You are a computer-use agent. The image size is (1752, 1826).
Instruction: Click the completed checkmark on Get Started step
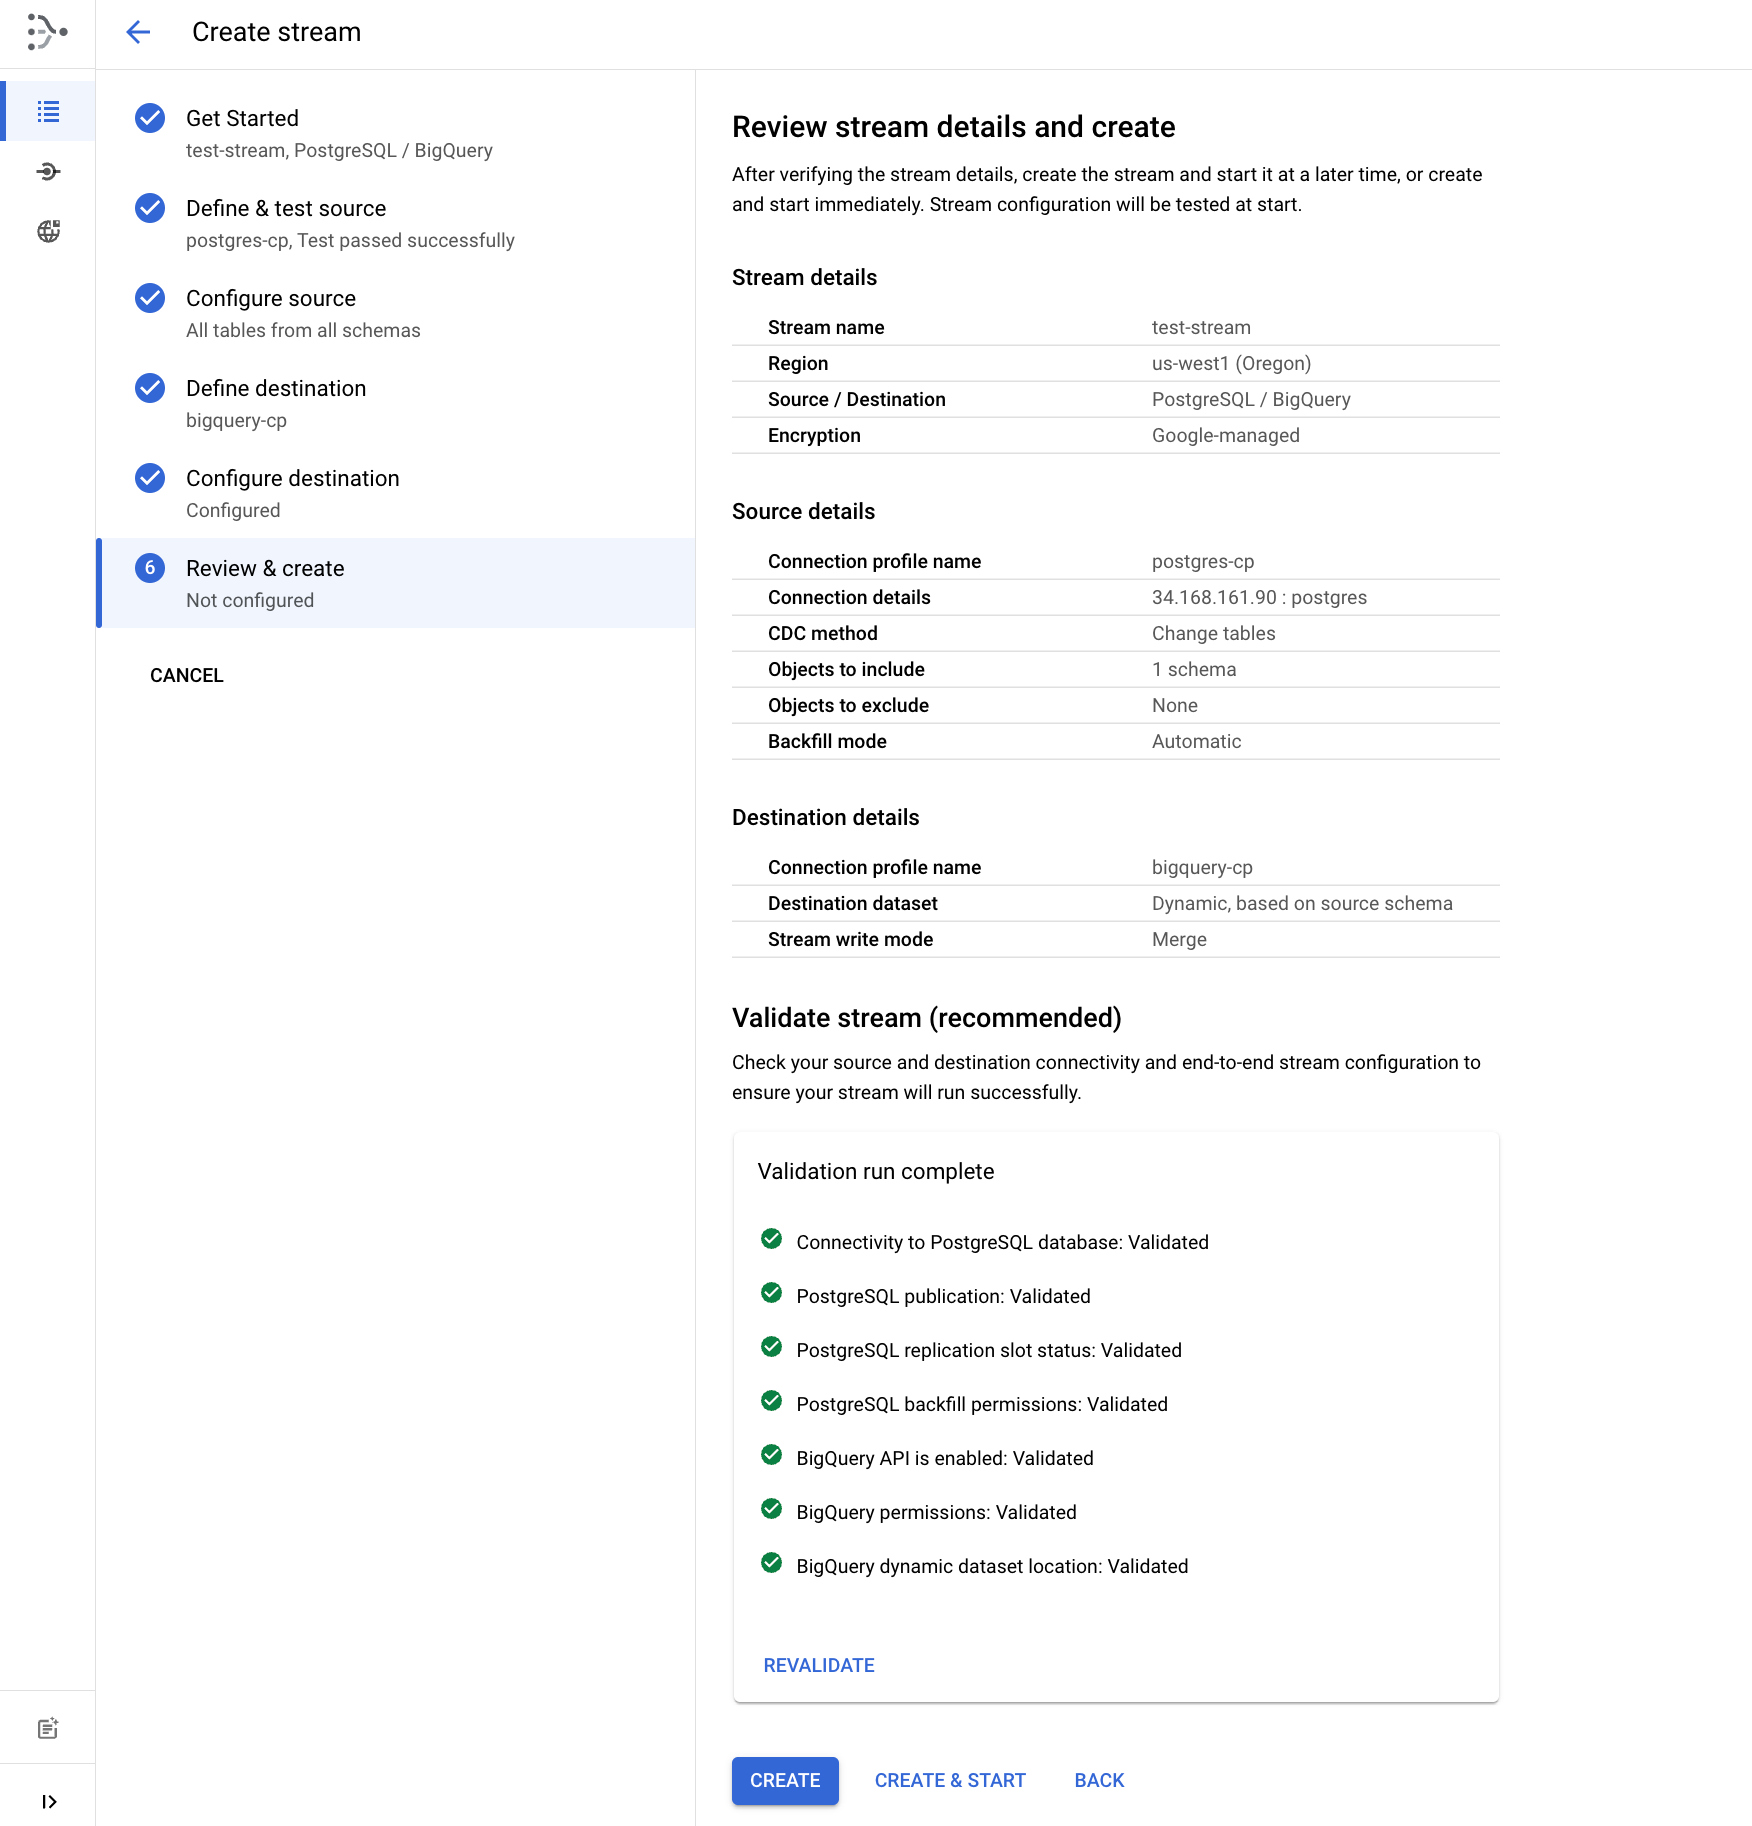pyautogui.click(x=149, y=118)
